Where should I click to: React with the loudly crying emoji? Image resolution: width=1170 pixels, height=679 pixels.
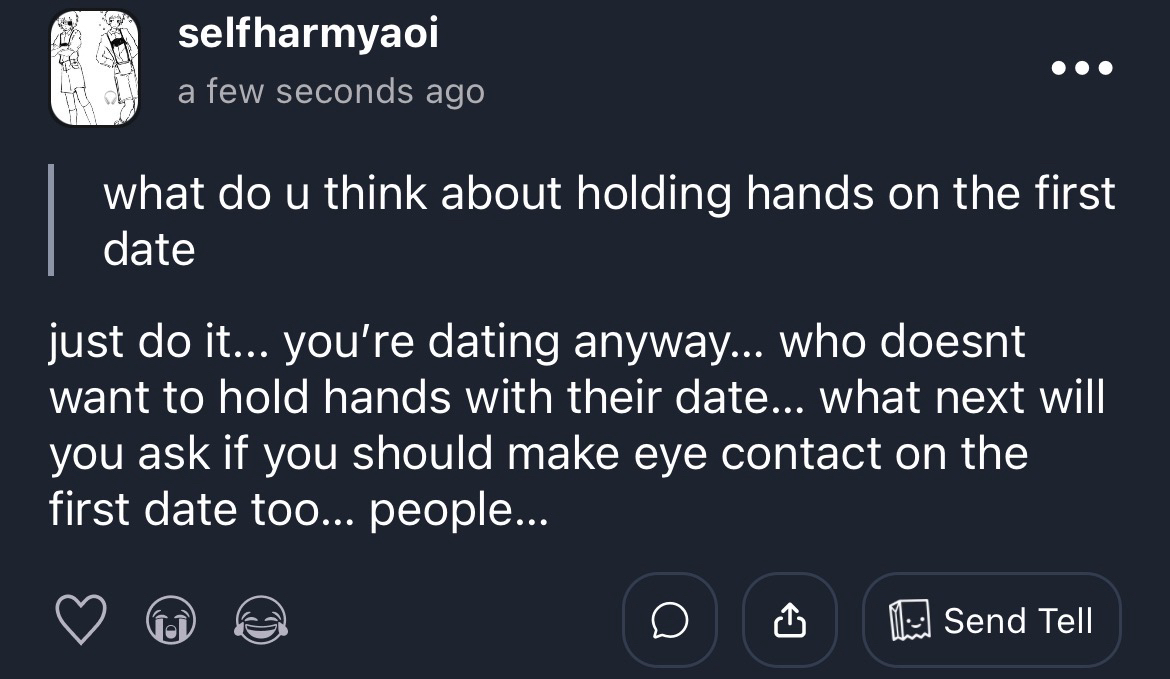click(169, 621)
